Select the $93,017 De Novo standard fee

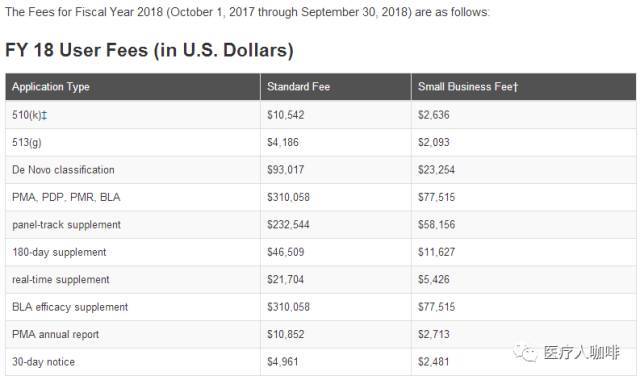286,170
